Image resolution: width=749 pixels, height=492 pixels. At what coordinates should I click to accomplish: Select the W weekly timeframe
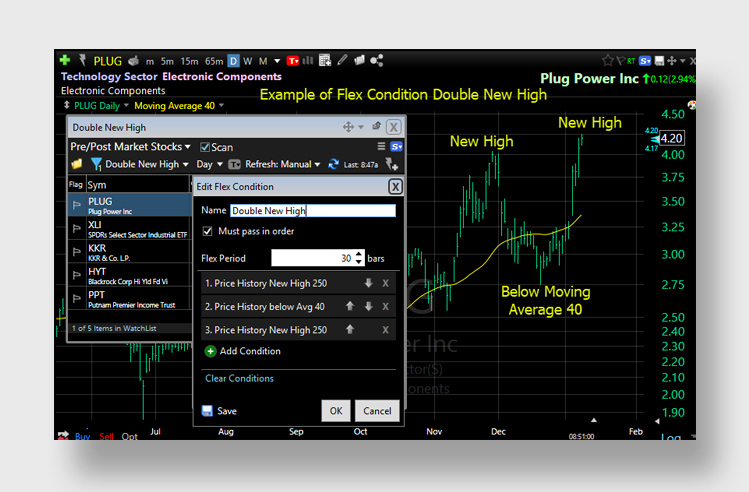[248, 60]
